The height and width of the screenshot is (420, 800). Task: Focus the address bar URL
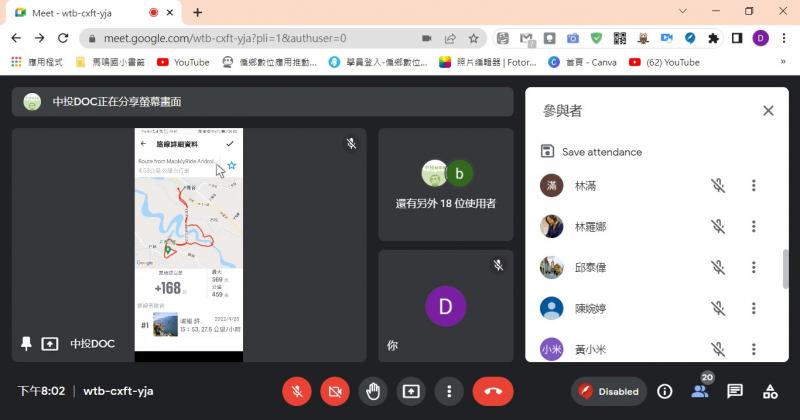225,38
